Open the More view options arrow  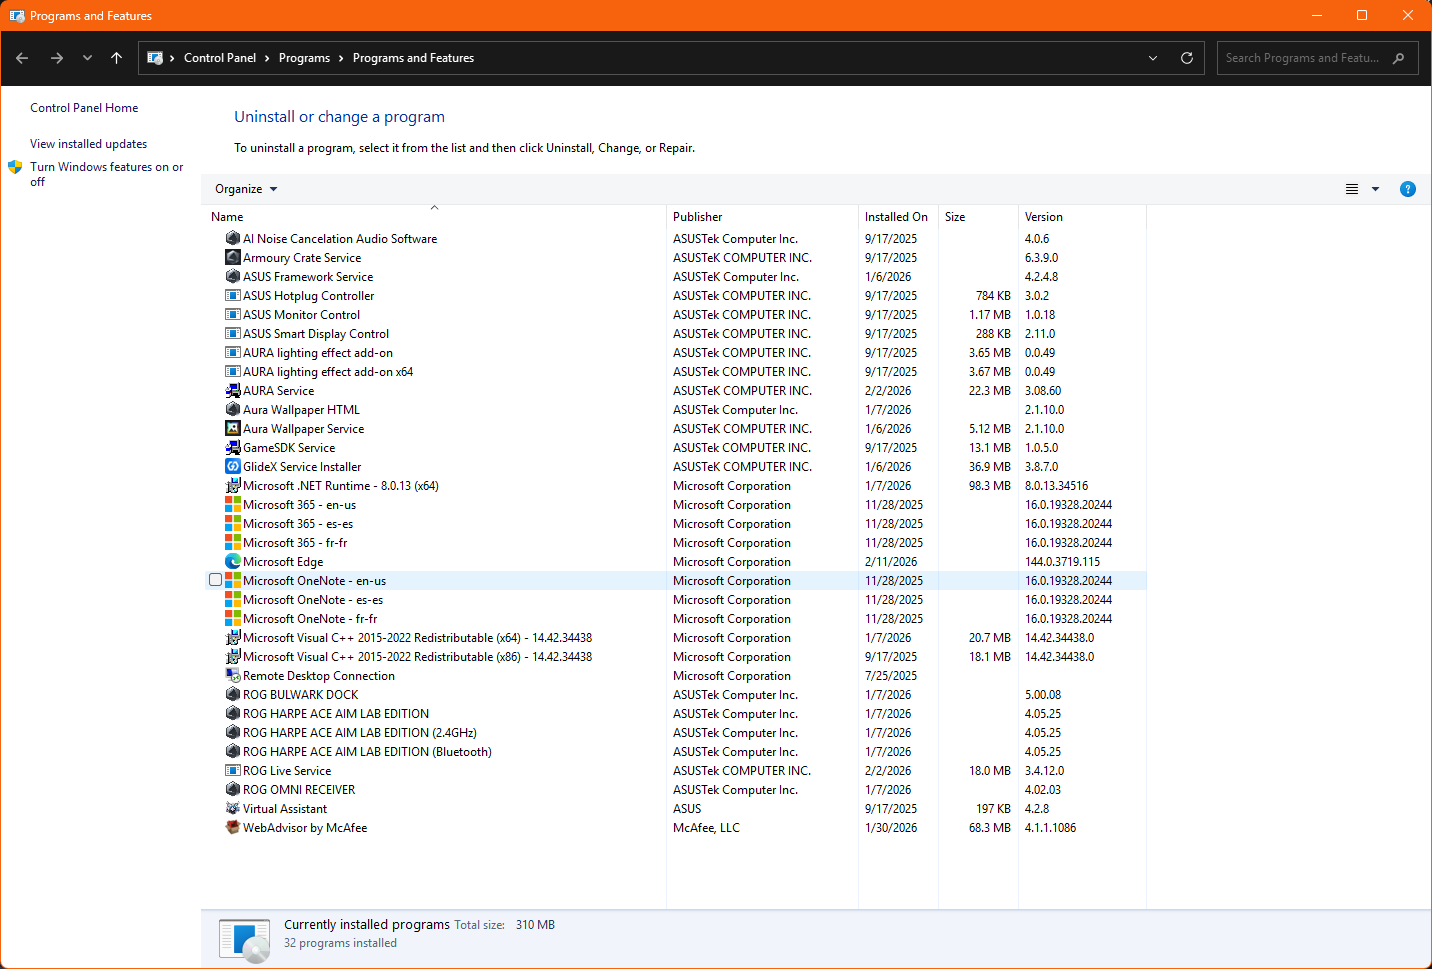[x=1375, y=189]
